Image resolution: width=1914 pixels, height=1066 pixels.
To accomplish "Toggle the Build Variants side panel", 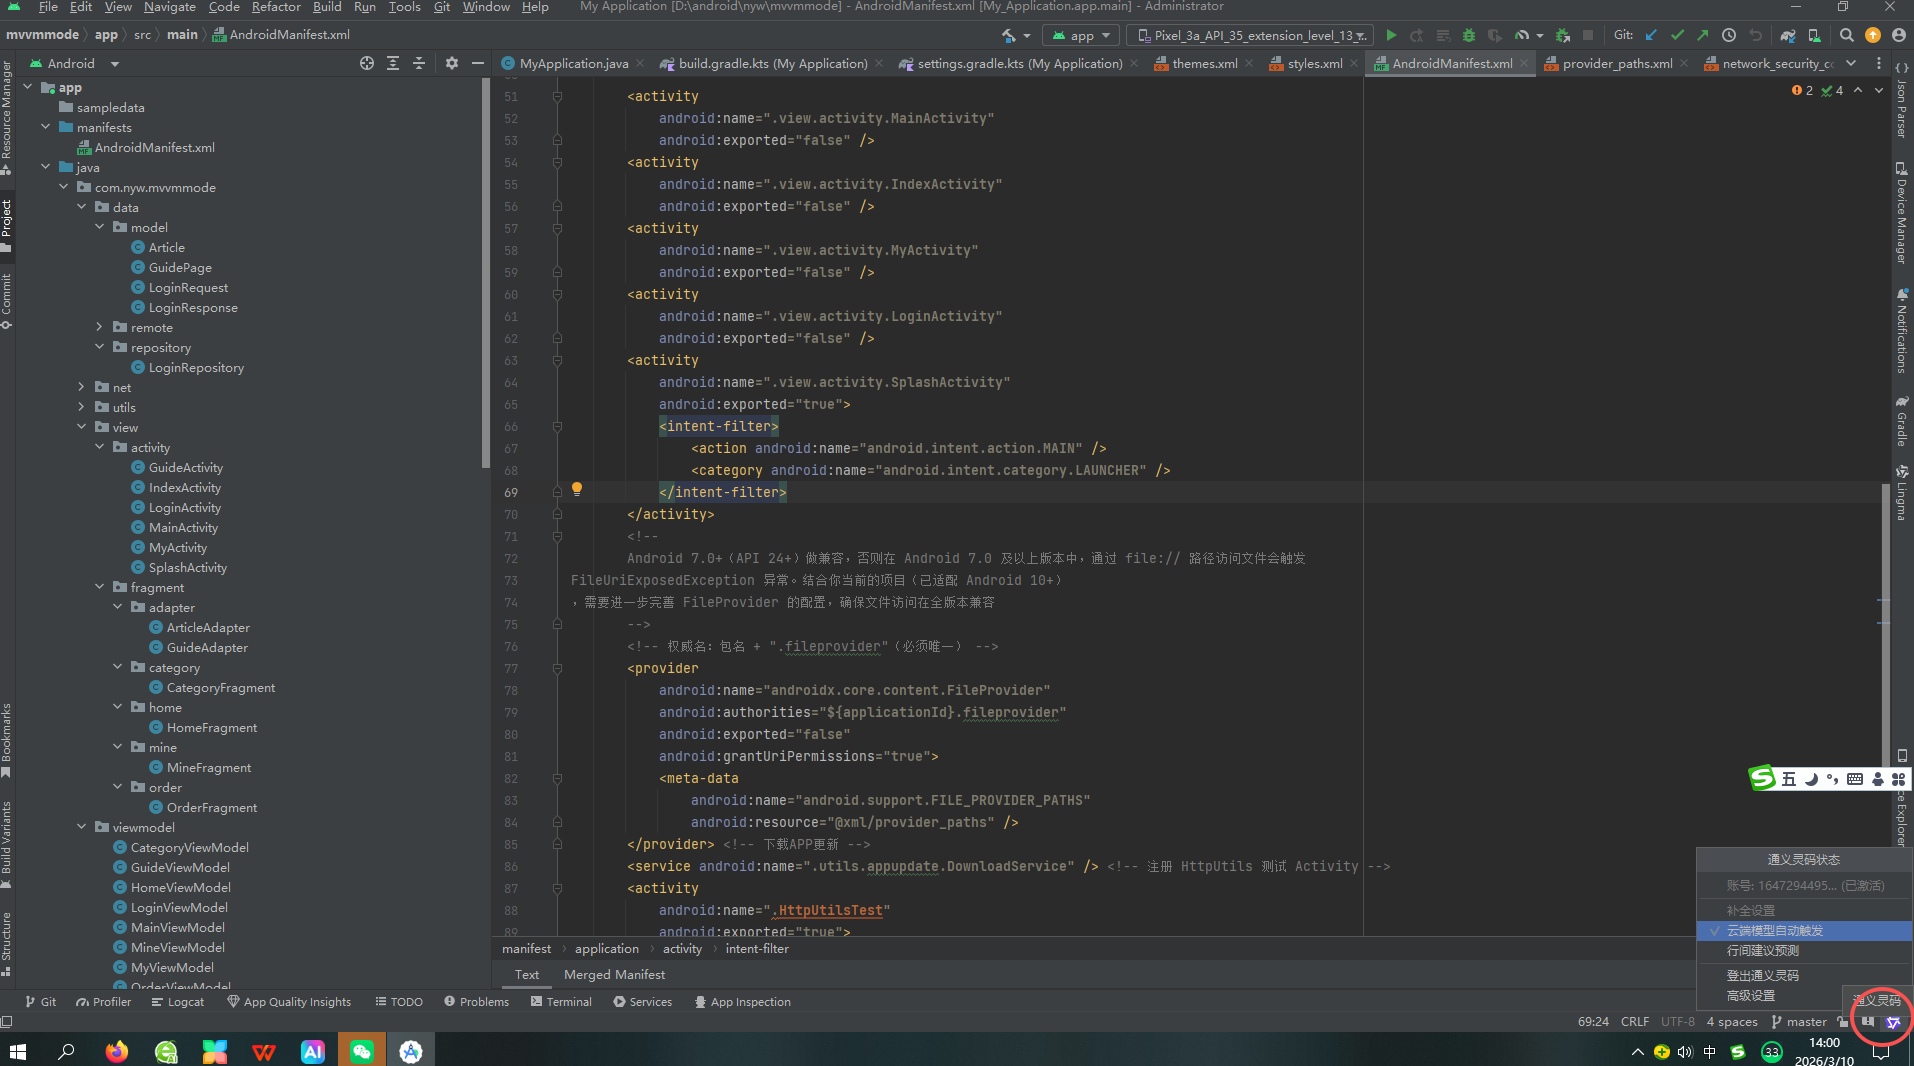I will (x=7, y=843).
